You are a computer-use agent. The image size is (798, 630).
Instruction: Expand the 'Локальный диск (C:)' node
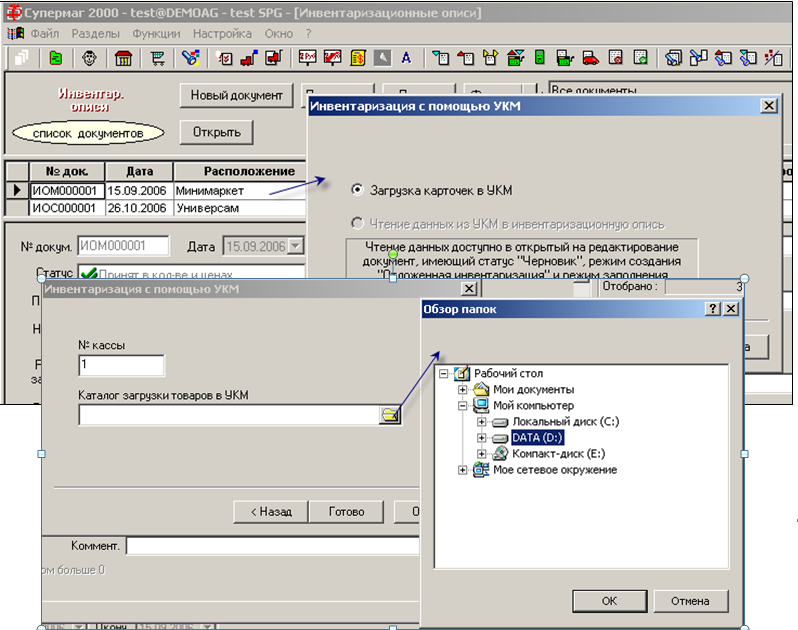click(481, 422)
